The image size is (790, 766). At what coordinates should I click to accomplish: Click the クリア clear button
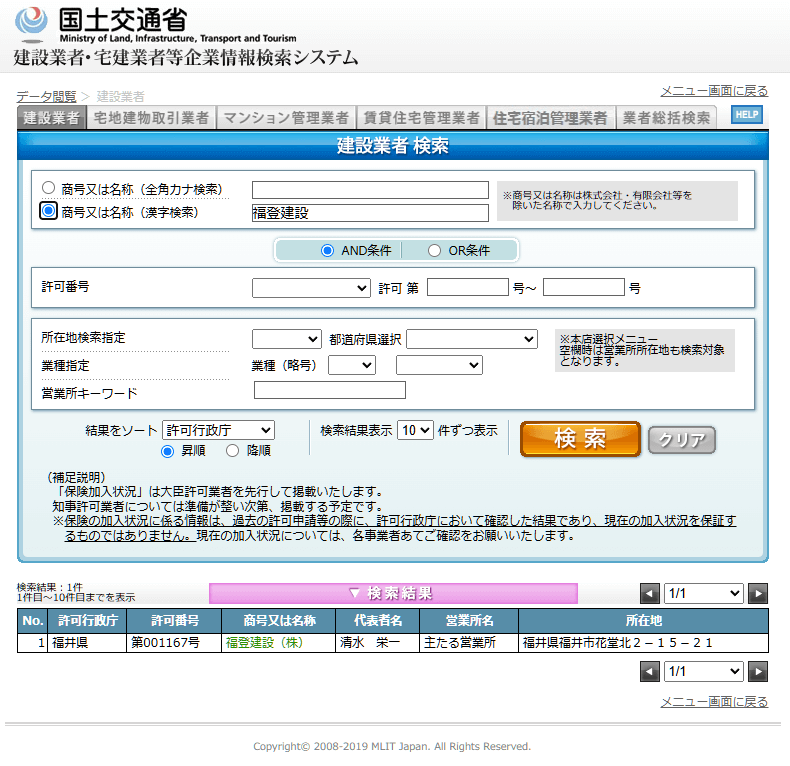pyautogui.click(x=682, y=440)
